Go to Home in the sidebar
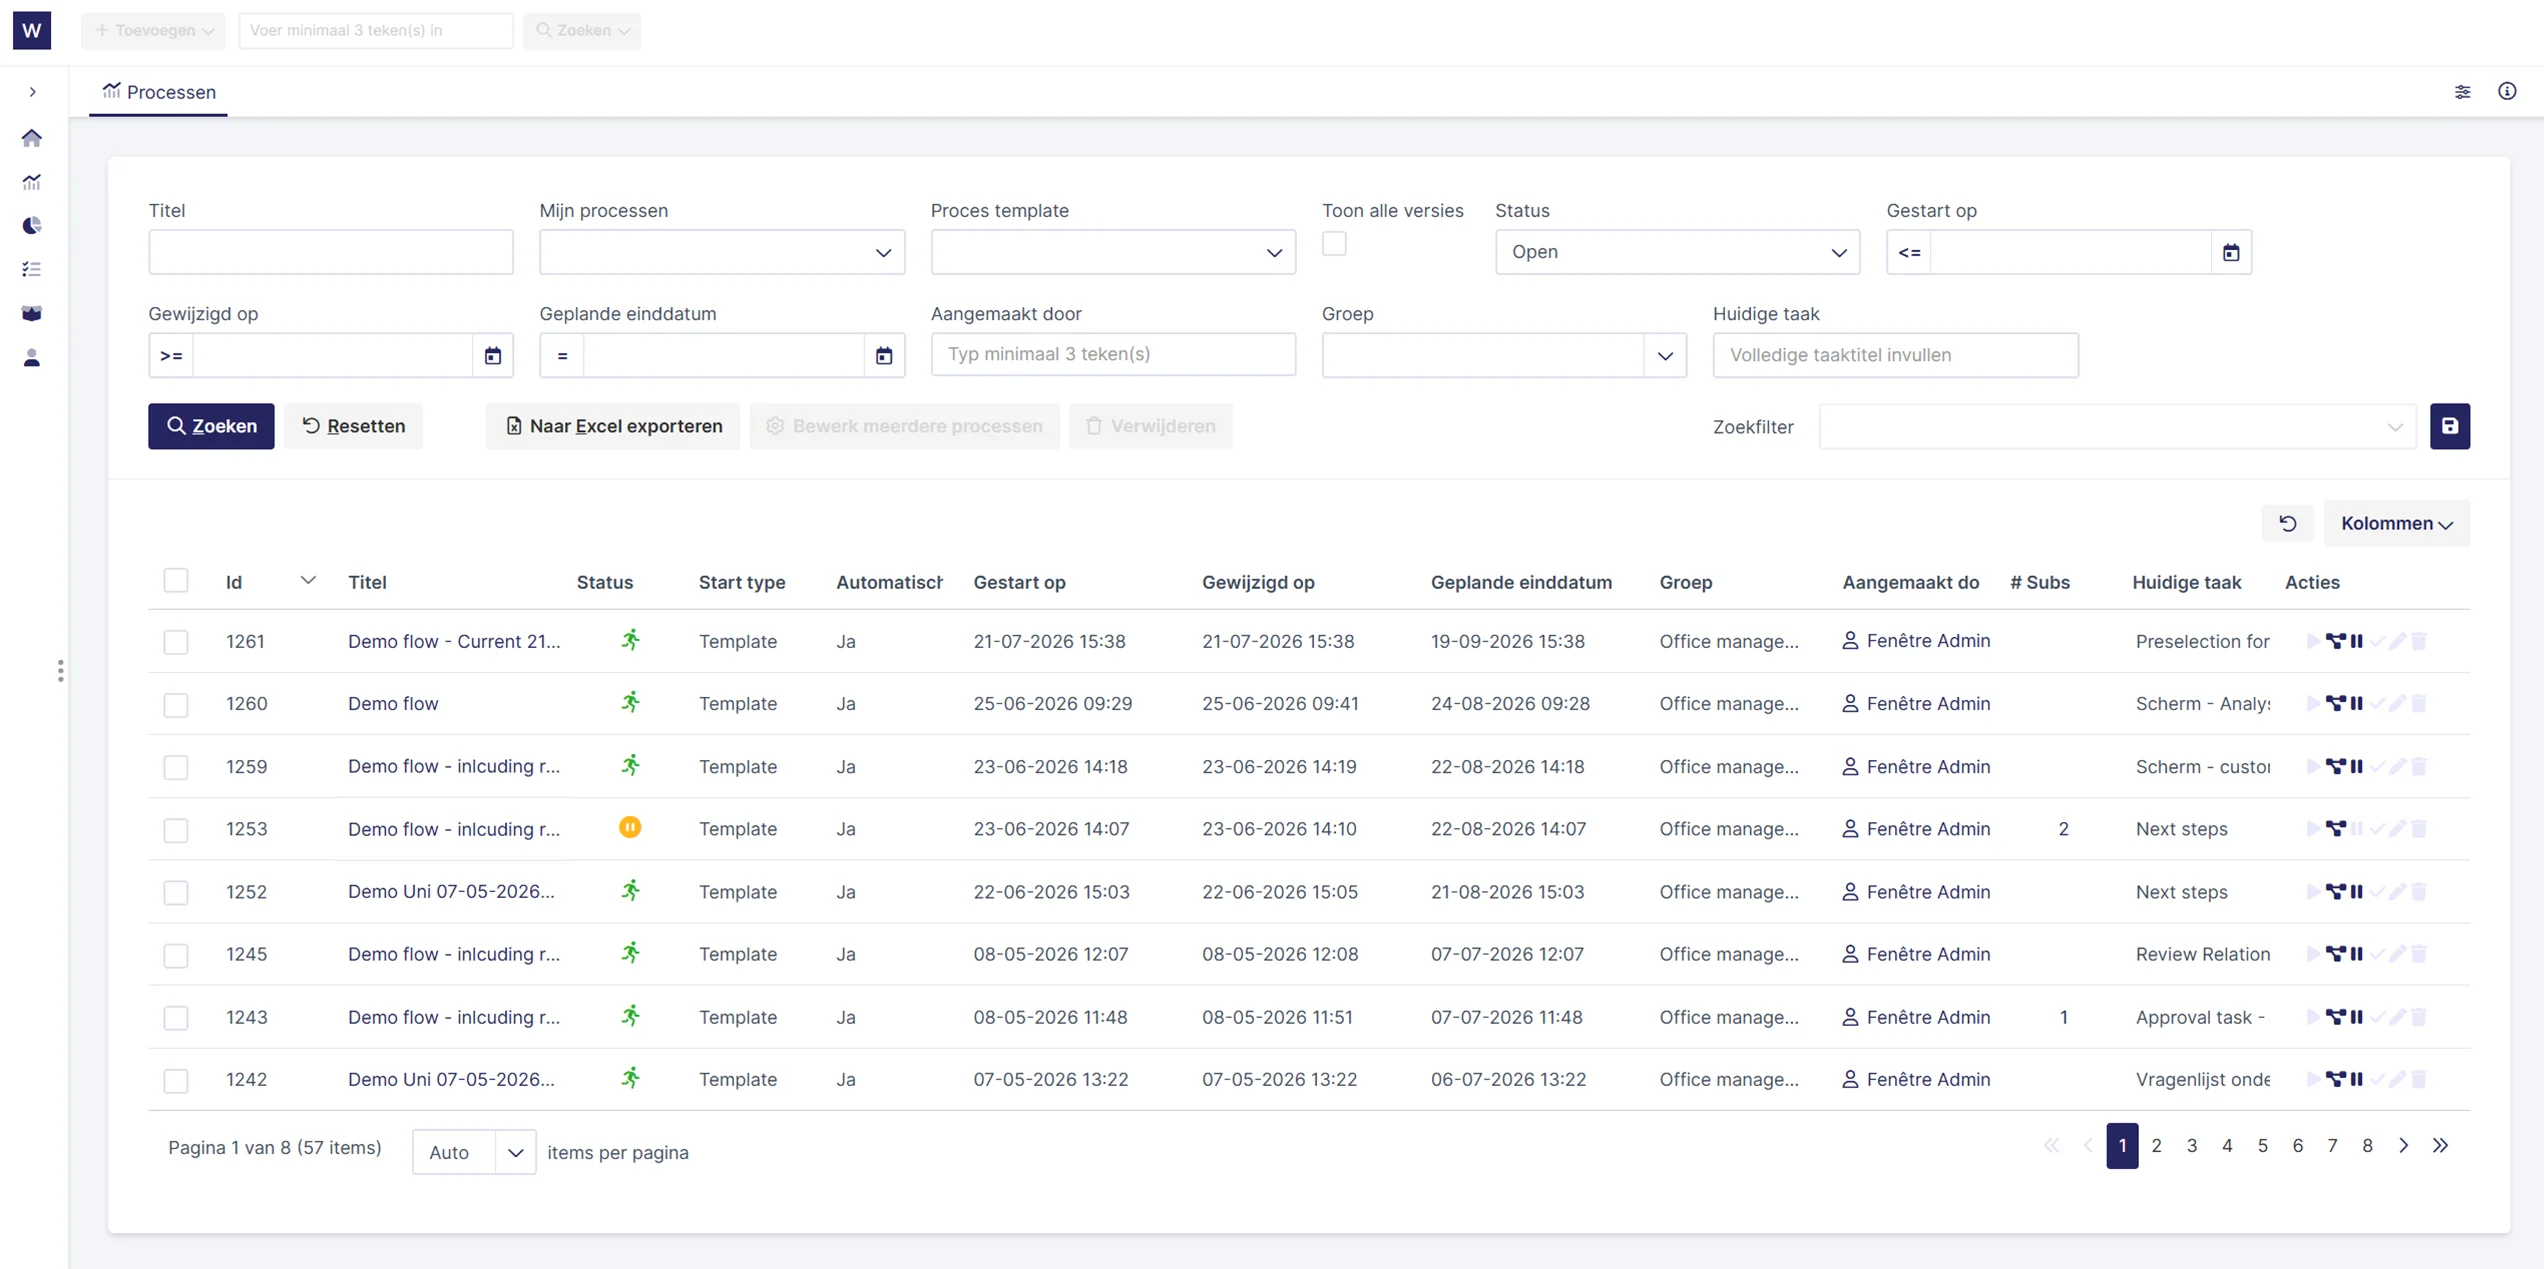This screenshot has width=2544, height=1269. pyautogui.click(x=32, y=138)
